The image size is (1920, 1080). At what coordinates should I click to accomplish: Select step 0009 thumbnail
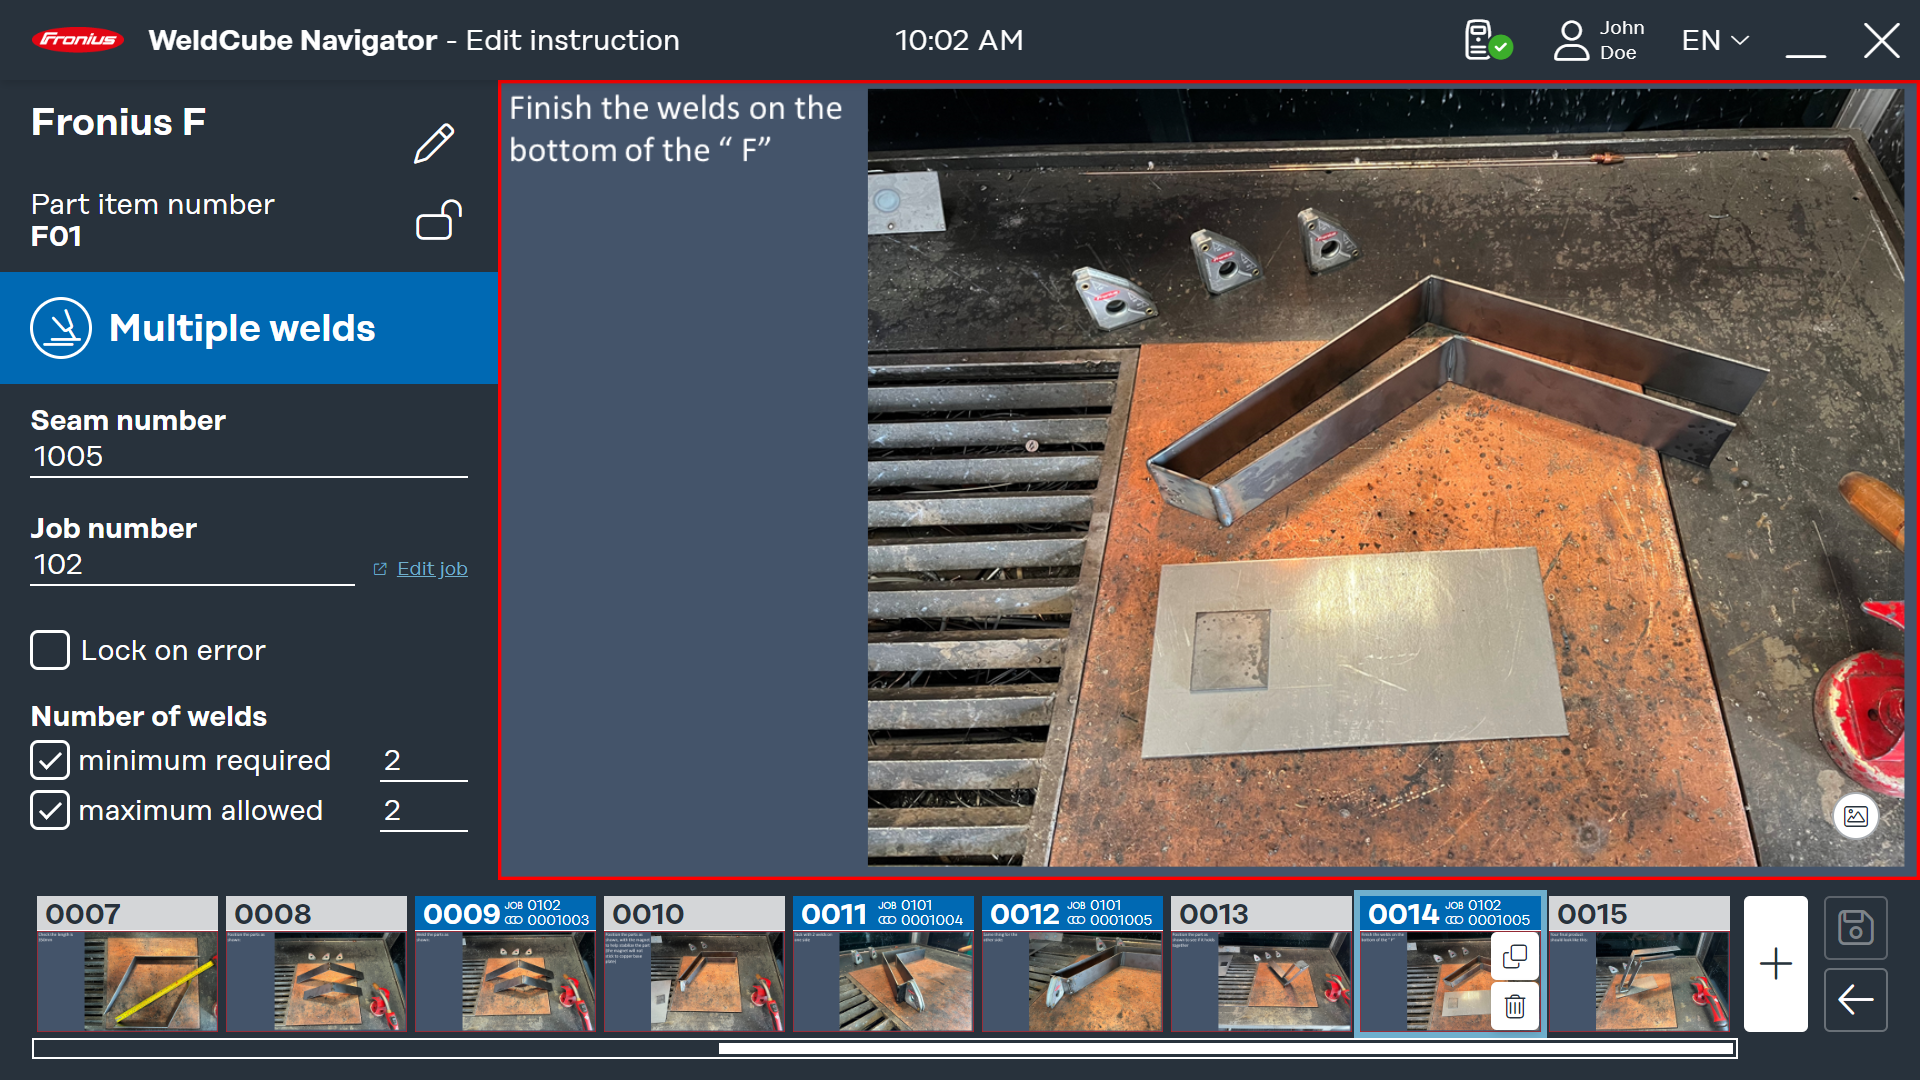[504, 965]
